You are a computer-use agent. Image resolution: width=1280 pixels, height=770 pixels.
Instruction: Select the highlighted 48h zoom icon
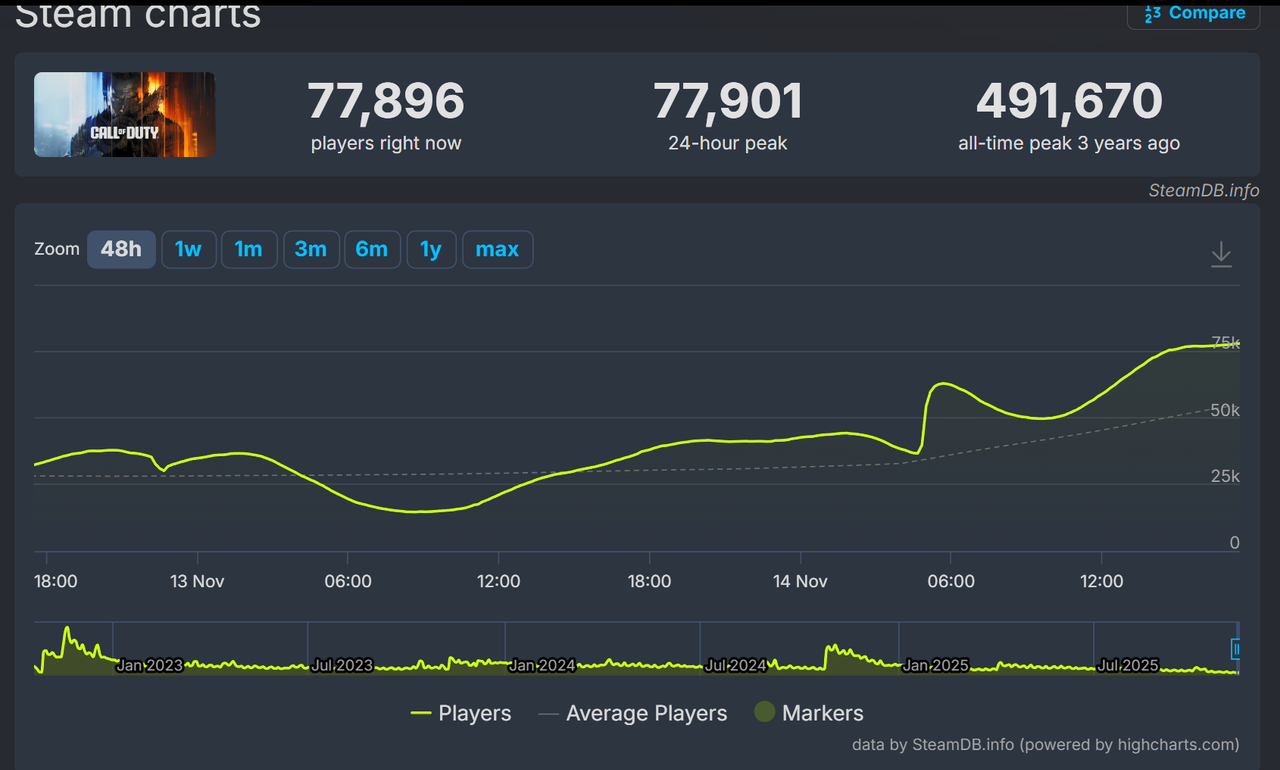(x=121, y=249)
